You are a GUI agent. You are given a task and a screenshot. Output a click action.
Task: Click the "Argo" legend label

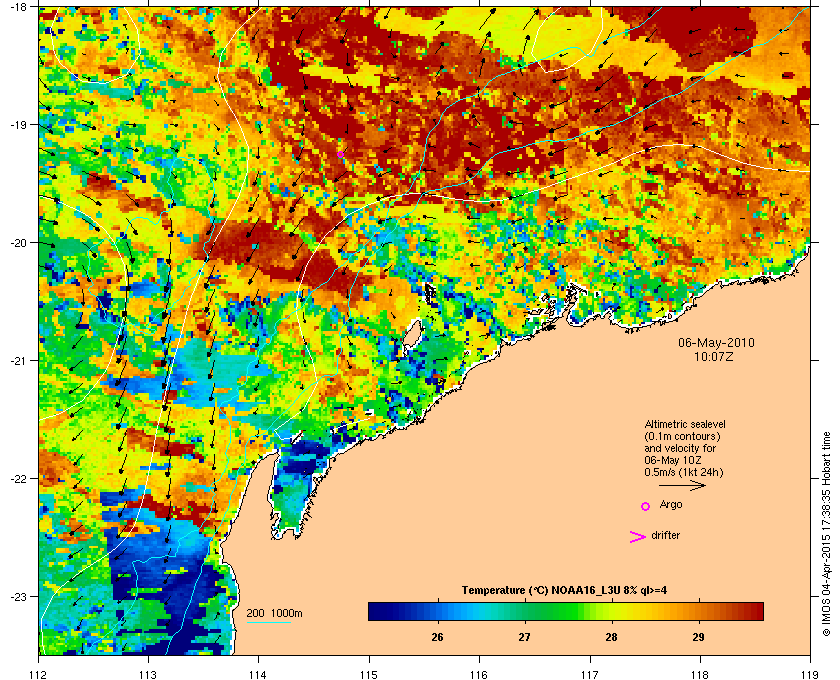[671, 505]
